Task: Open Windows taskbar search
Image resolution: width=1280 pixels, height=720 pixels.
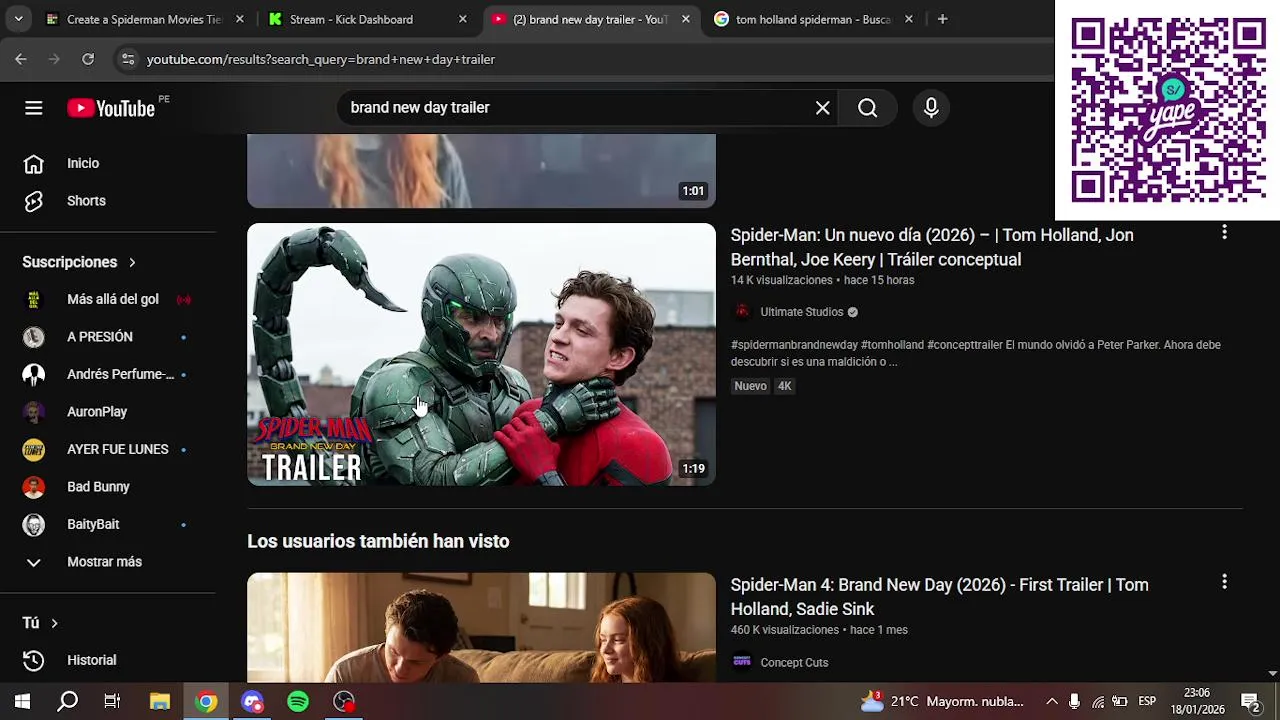Action: [x=67, y=702]
